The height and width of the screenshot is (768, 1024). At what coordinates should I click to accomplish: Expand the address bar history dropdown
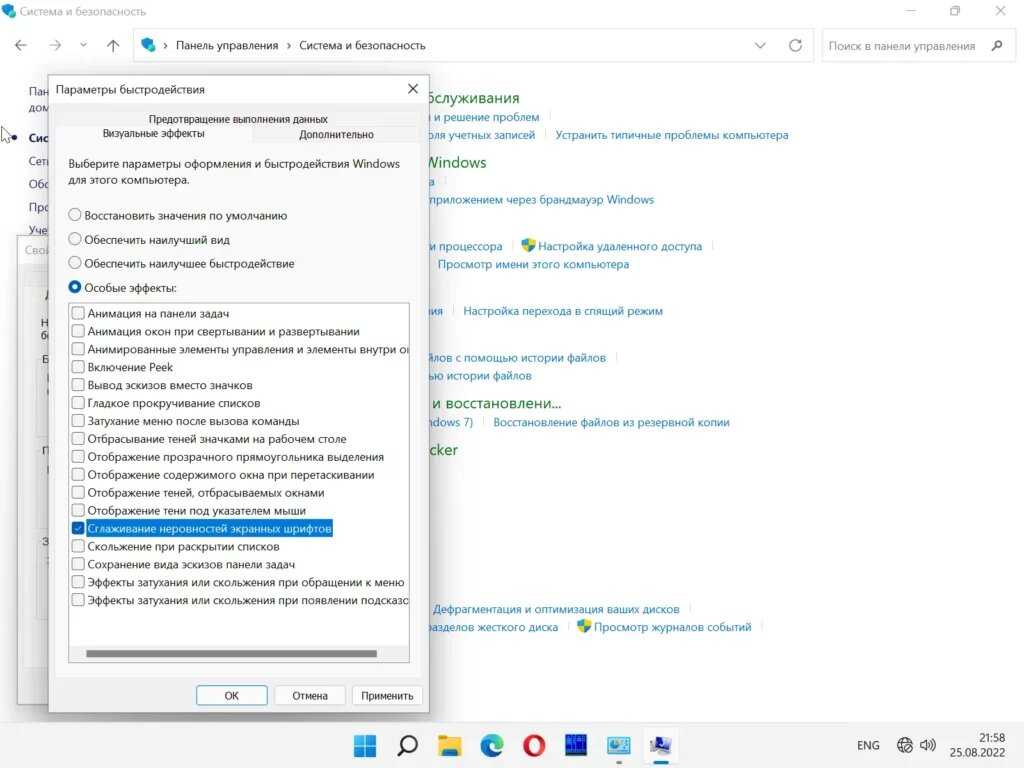click(x=760, y=45)
